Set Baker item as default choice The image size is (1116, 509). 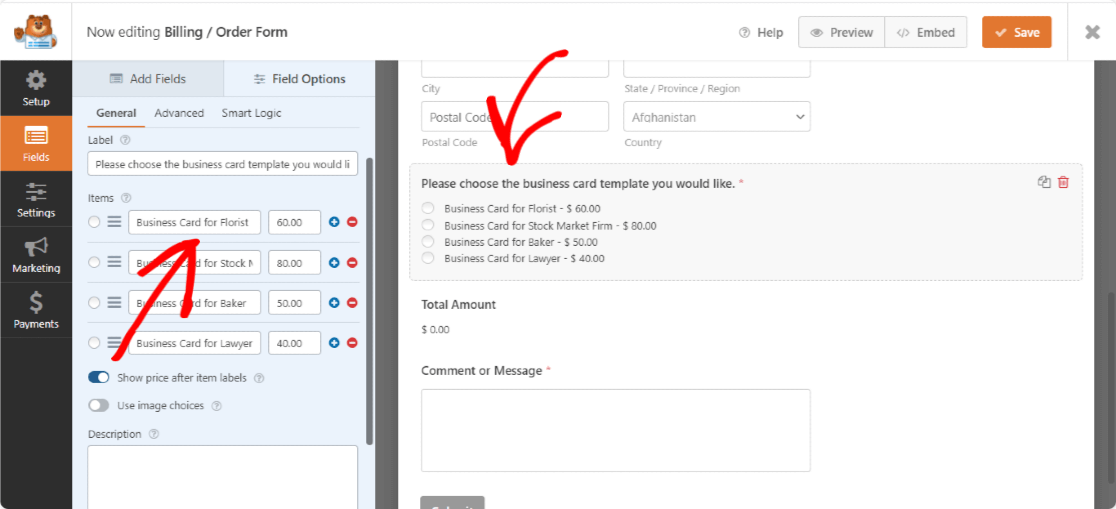tap(94, 303)
